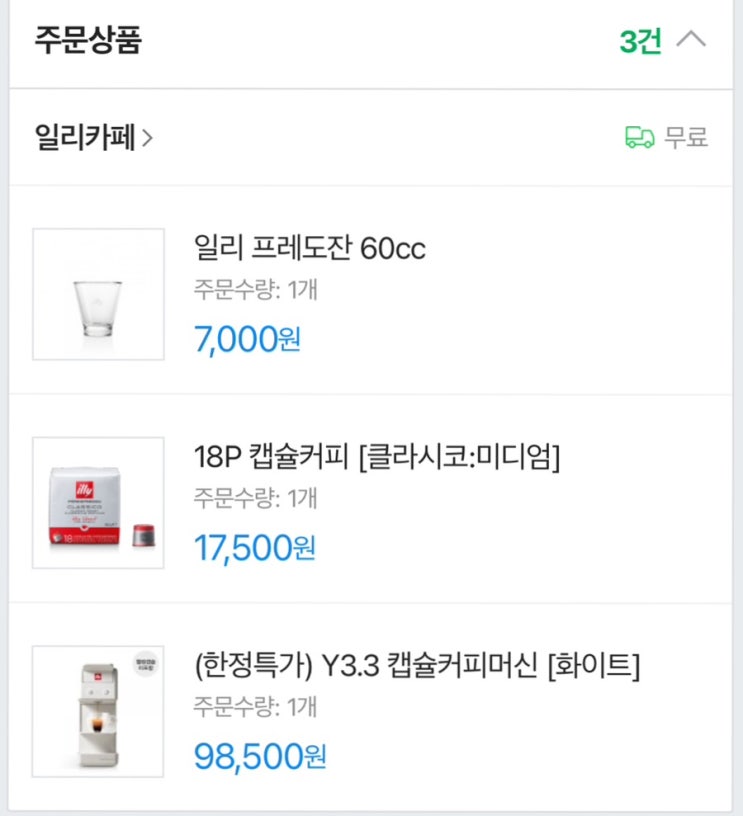Collapse the 주문상품 section with the chevron
Image resolution: width=743 pixels, height=816 pixels.
pos(691,41)
